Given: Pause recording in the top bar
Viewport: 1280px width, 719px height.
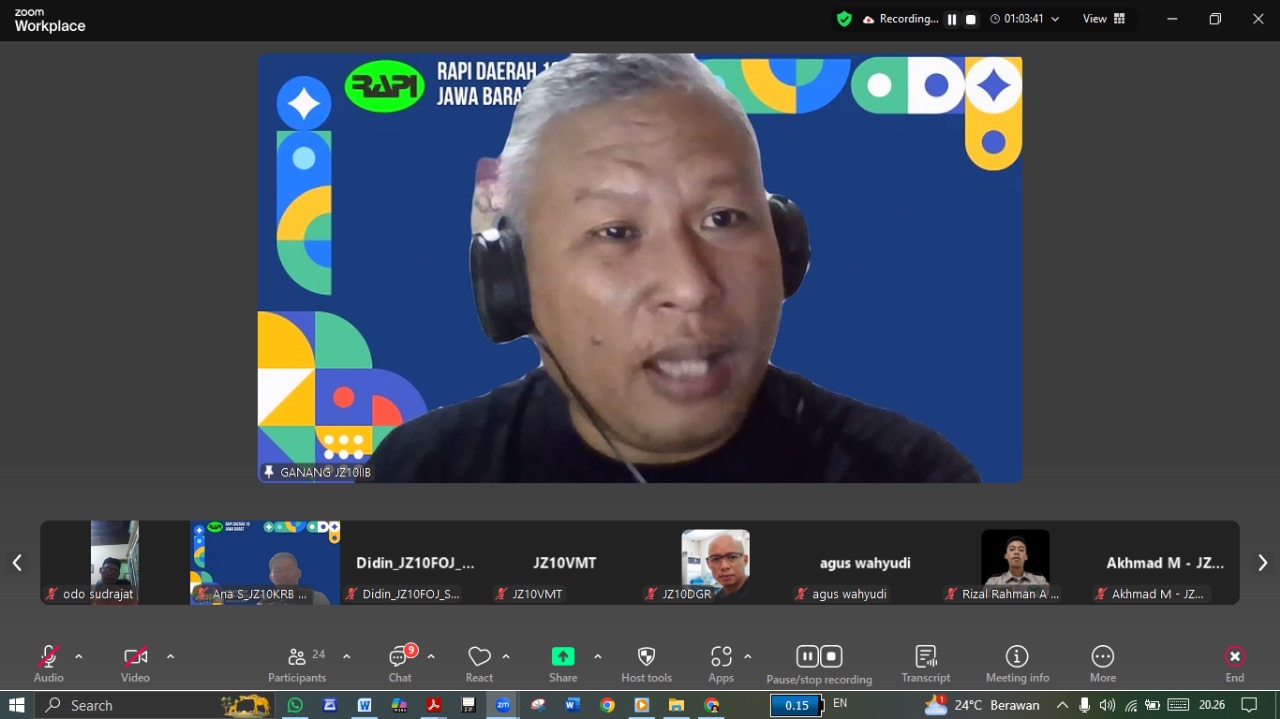Looking at the screenshot, I should point(952,19).
